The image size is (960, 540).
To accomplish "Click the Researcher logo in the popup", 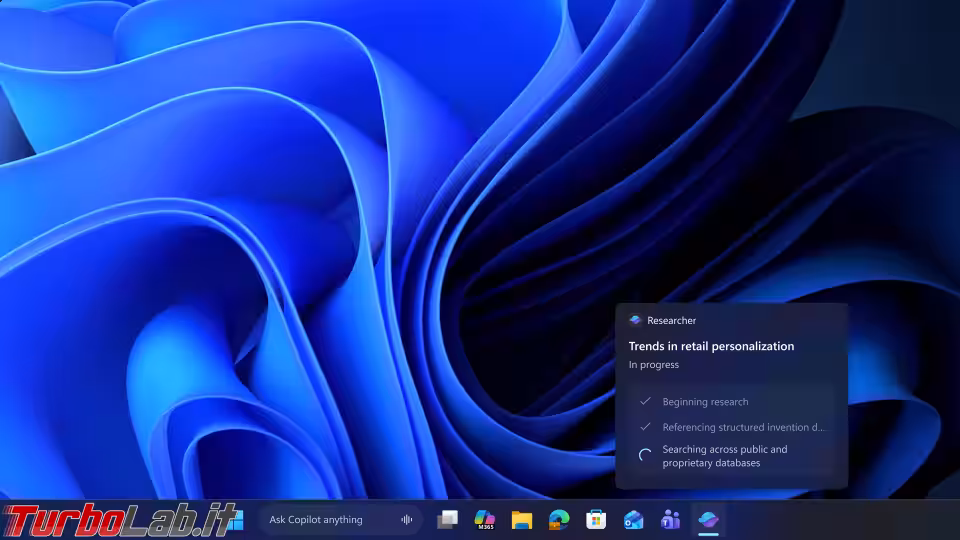I will [x=635, y=320].
